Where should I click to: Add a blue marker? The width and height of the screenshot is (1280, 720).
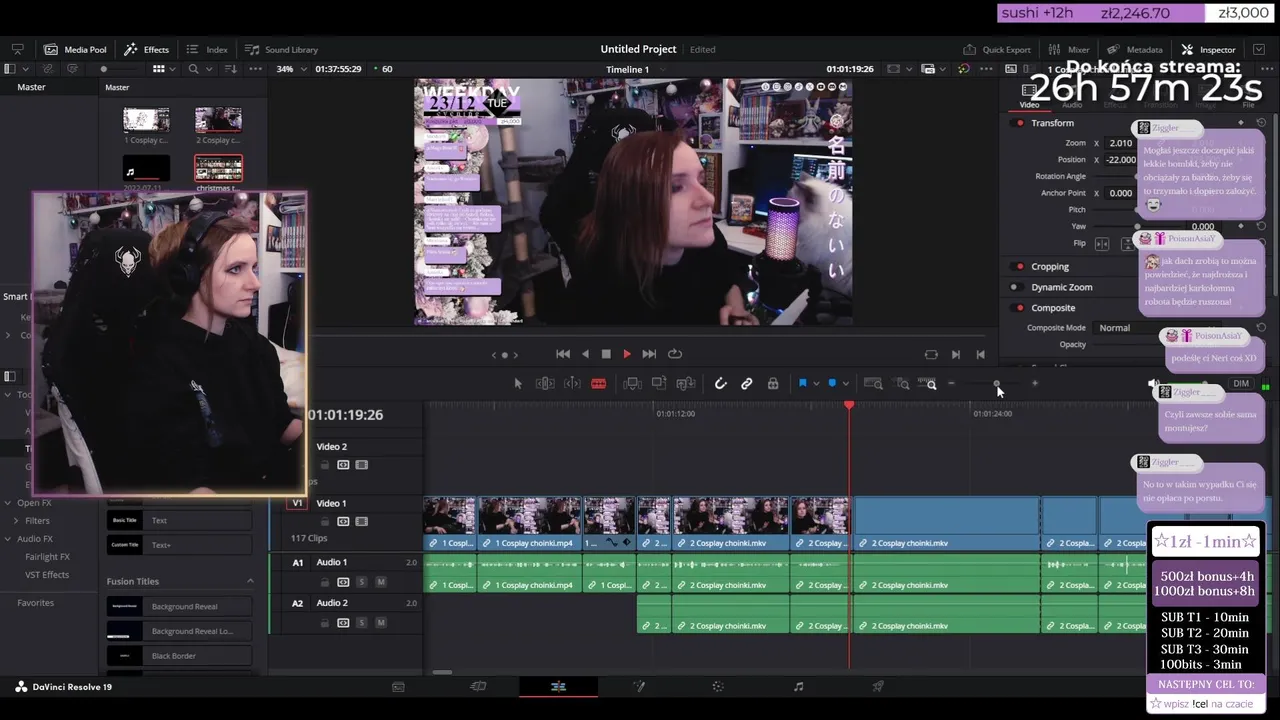tap(832, 384)
